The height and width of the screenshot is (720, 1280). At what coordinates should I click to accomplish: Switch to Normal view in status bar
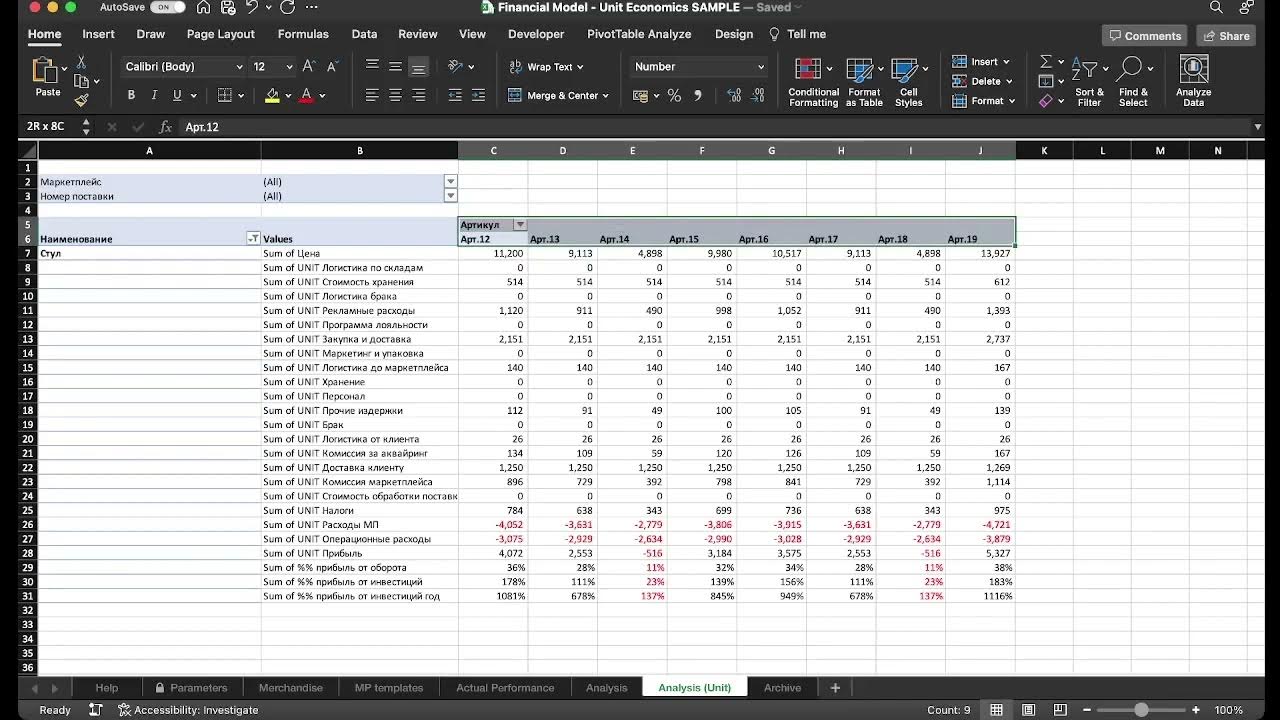(996, 710)
